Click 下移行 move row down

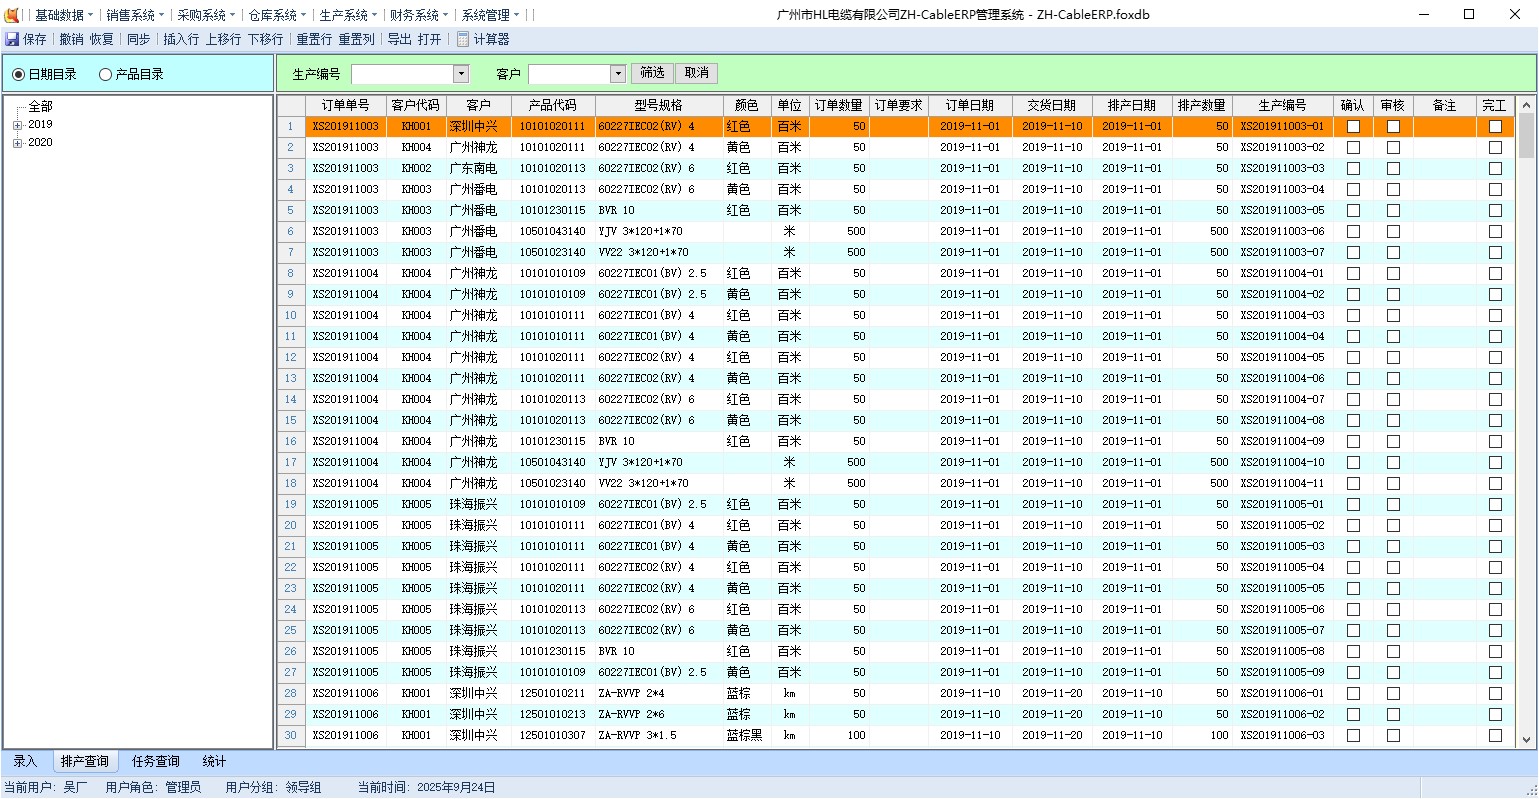point(265,39)
